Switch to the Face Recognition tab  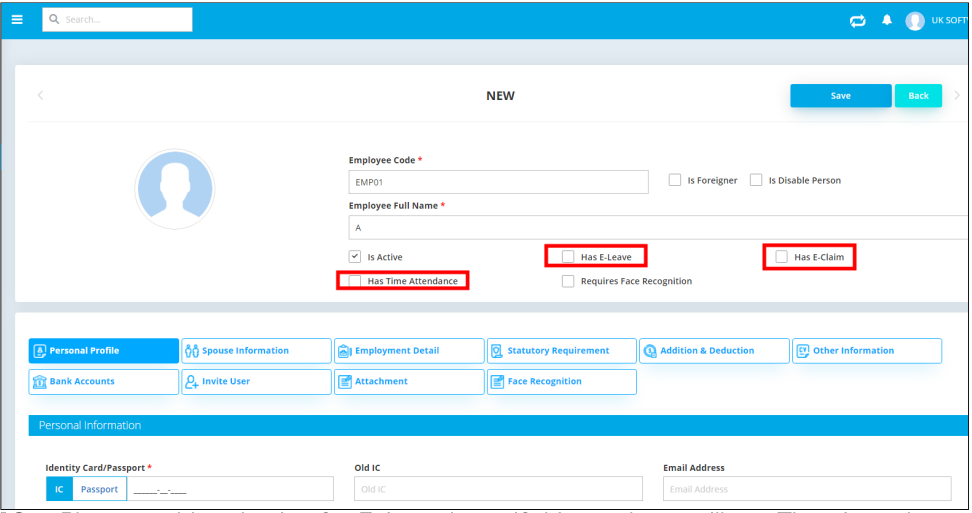point(561,381)
